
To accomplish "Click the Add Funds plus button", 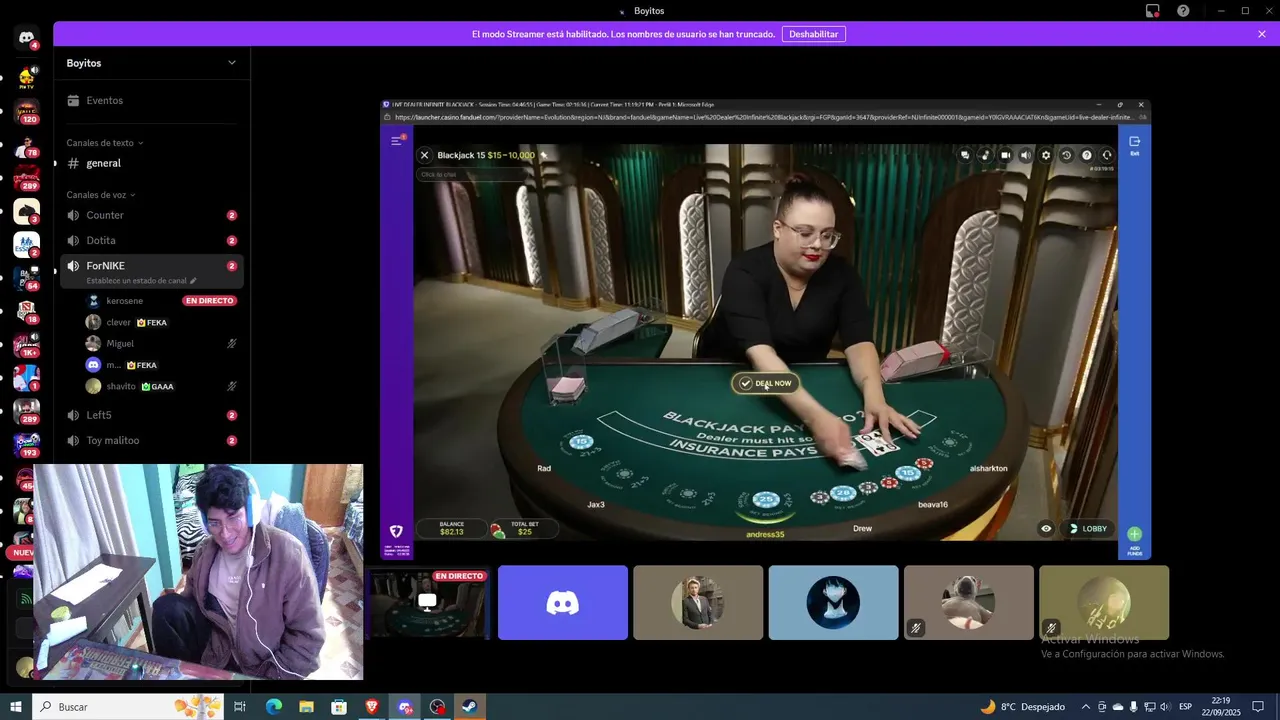I will (x=1134, y=535).
